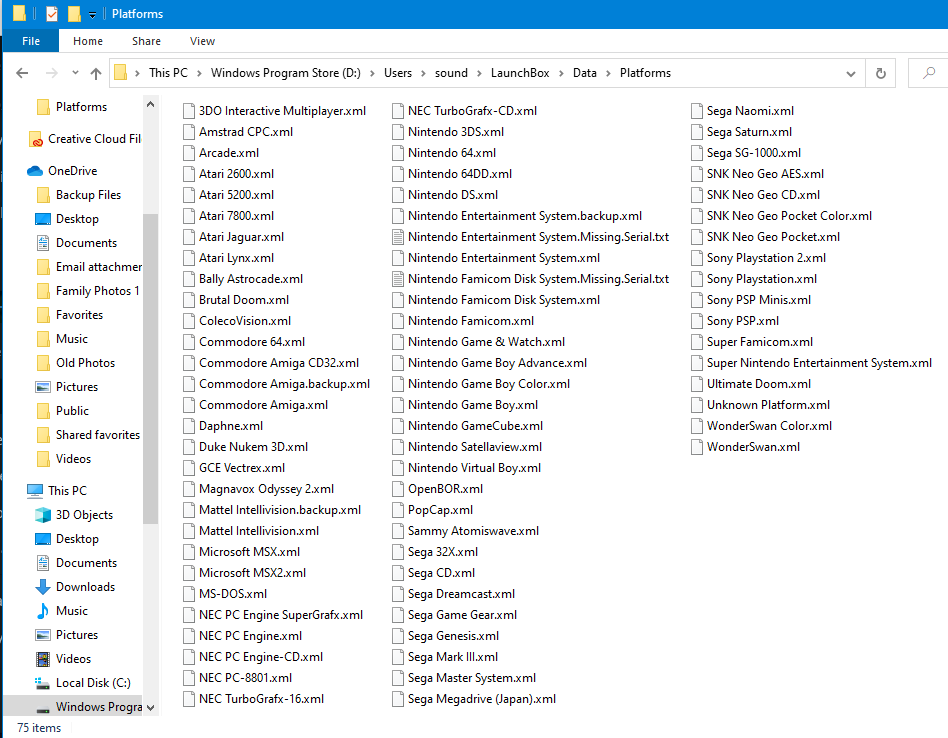The width and height of the screenshot is (948, 738).
Task: Select the MS-DOS.xml file icon
Action: (189, 594)
